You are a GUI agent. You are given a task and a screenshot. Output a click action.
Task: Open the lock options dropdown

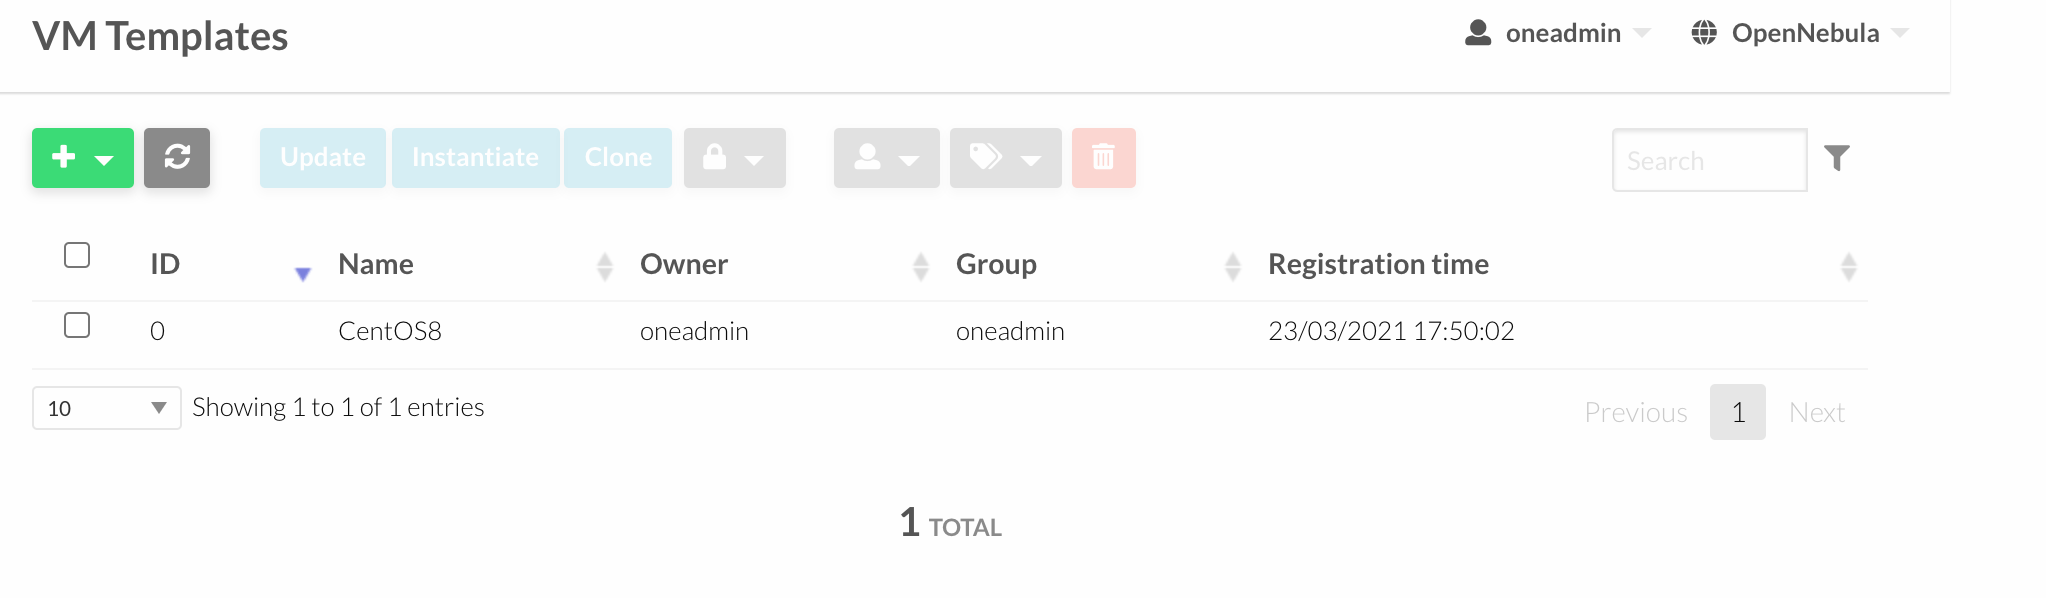pyautogui.click(x=735, y=158)
